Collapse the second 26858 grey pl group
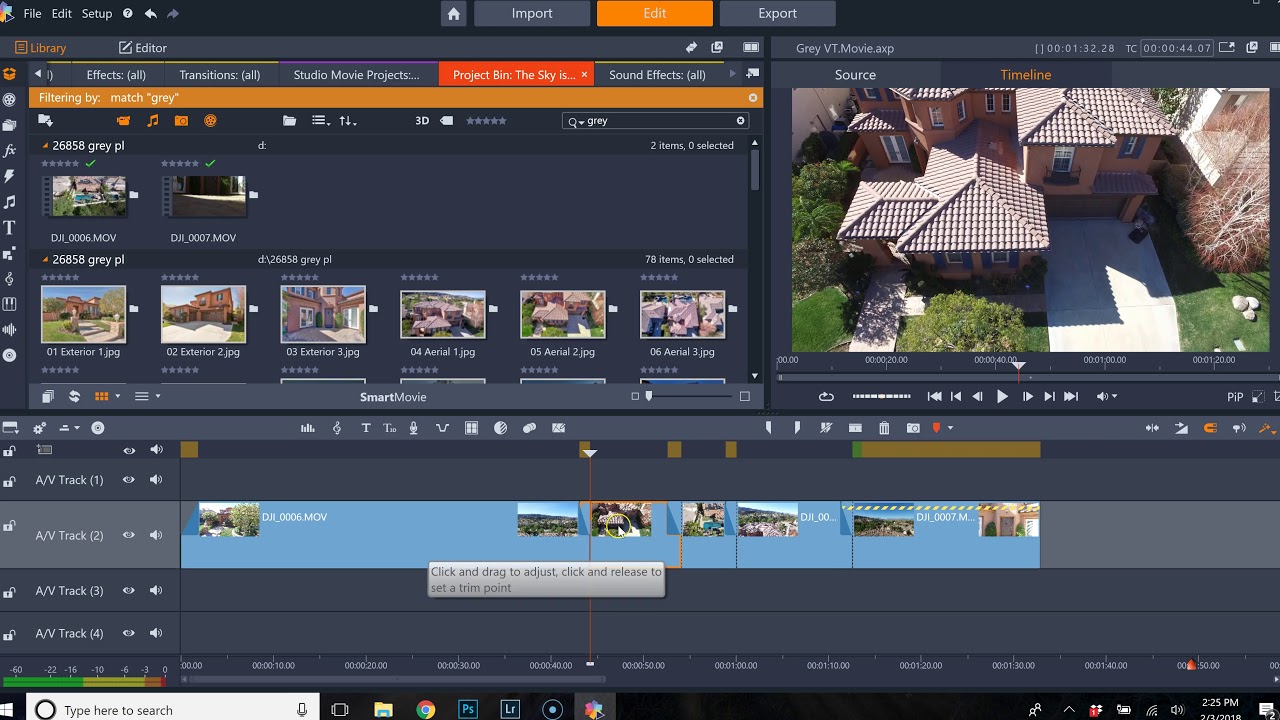This screenshot has width=1280, height=720. click(x=45, y=260)
